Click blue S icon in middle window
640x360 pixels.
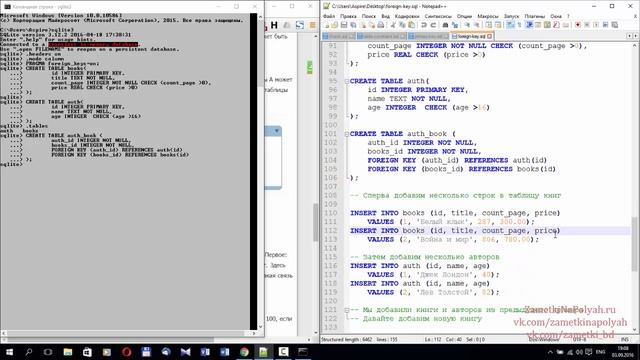click(300, 25)
